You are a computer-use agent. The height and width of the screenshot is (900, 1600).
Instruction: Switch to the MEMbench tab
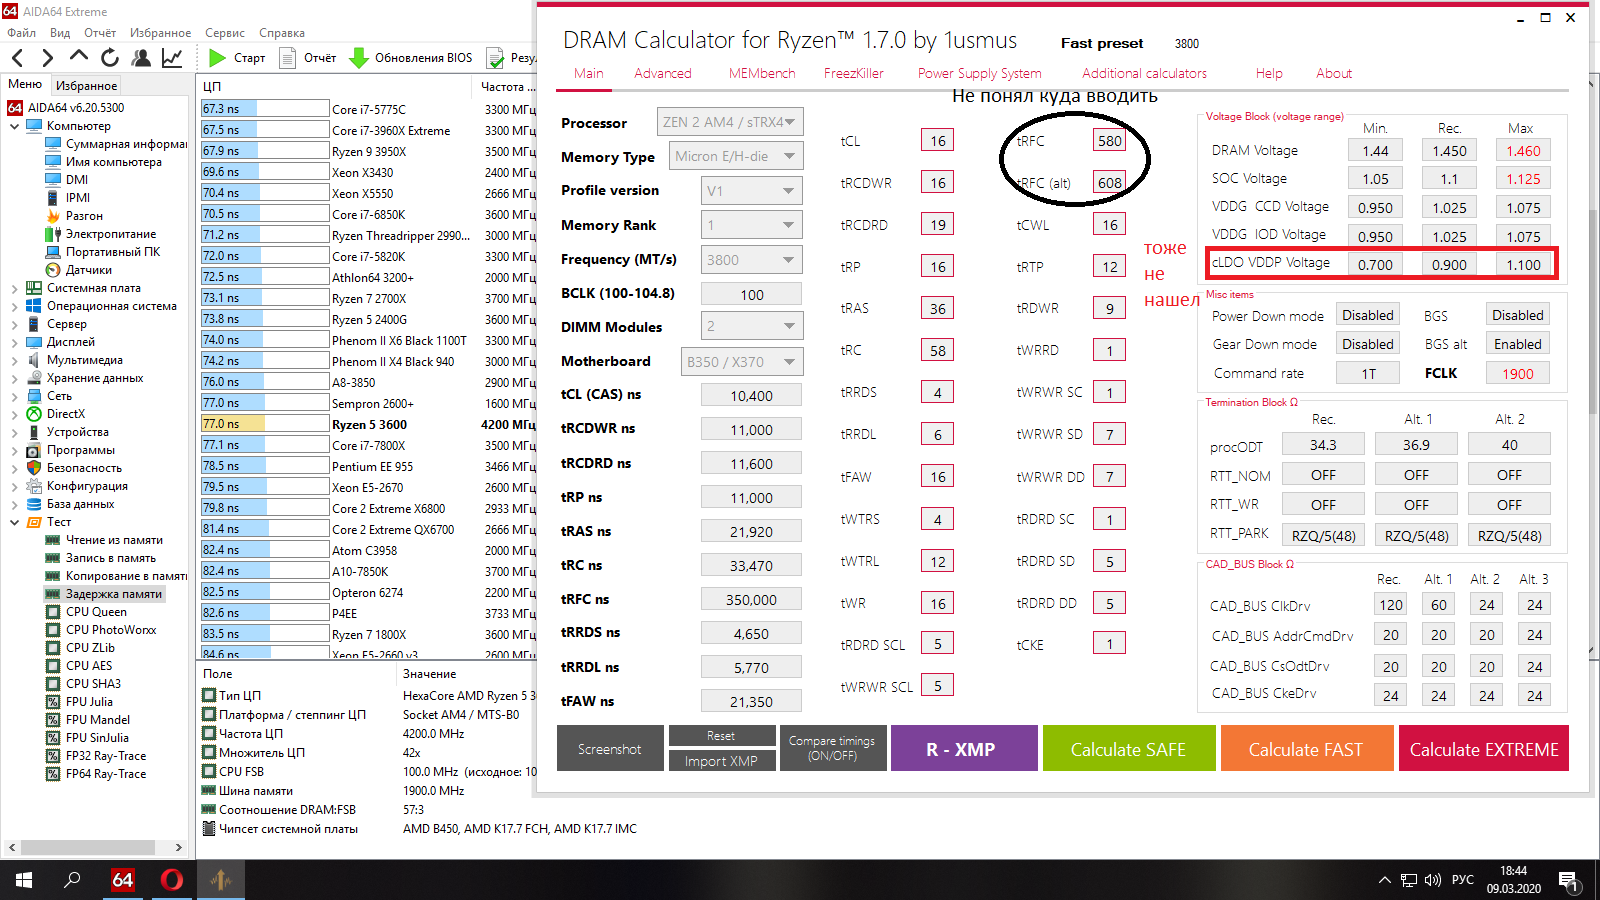click(x=762, y=73)
